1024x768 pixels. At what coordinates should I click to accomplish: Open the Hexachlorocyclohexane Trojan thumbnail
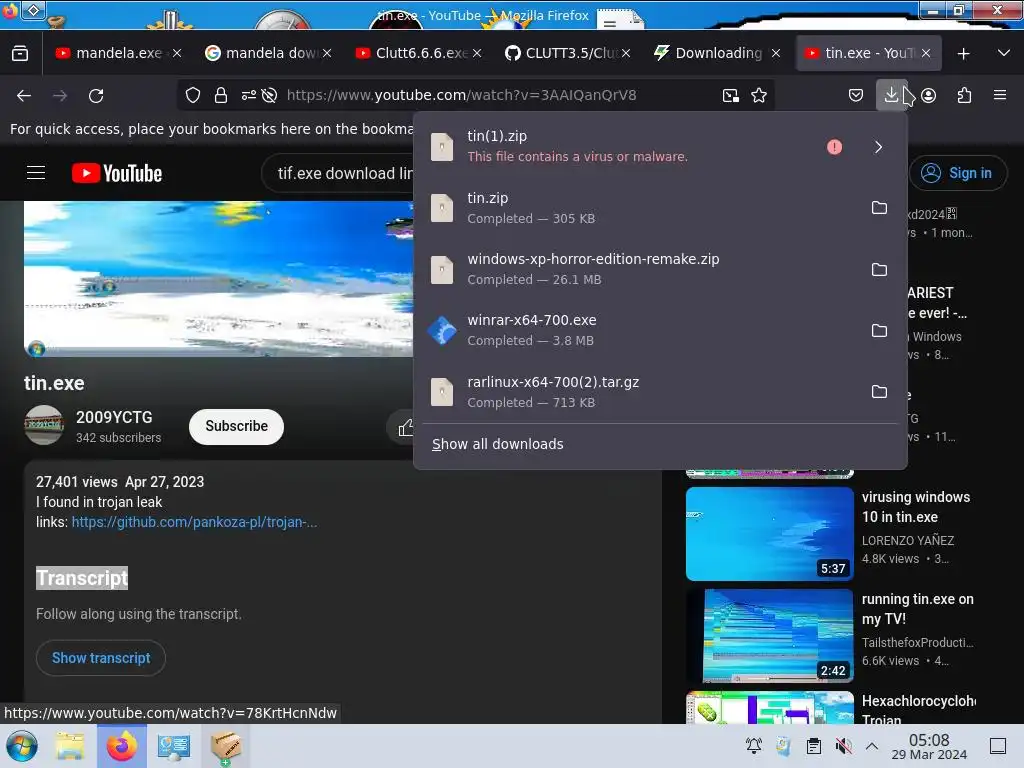coord(770,707)
